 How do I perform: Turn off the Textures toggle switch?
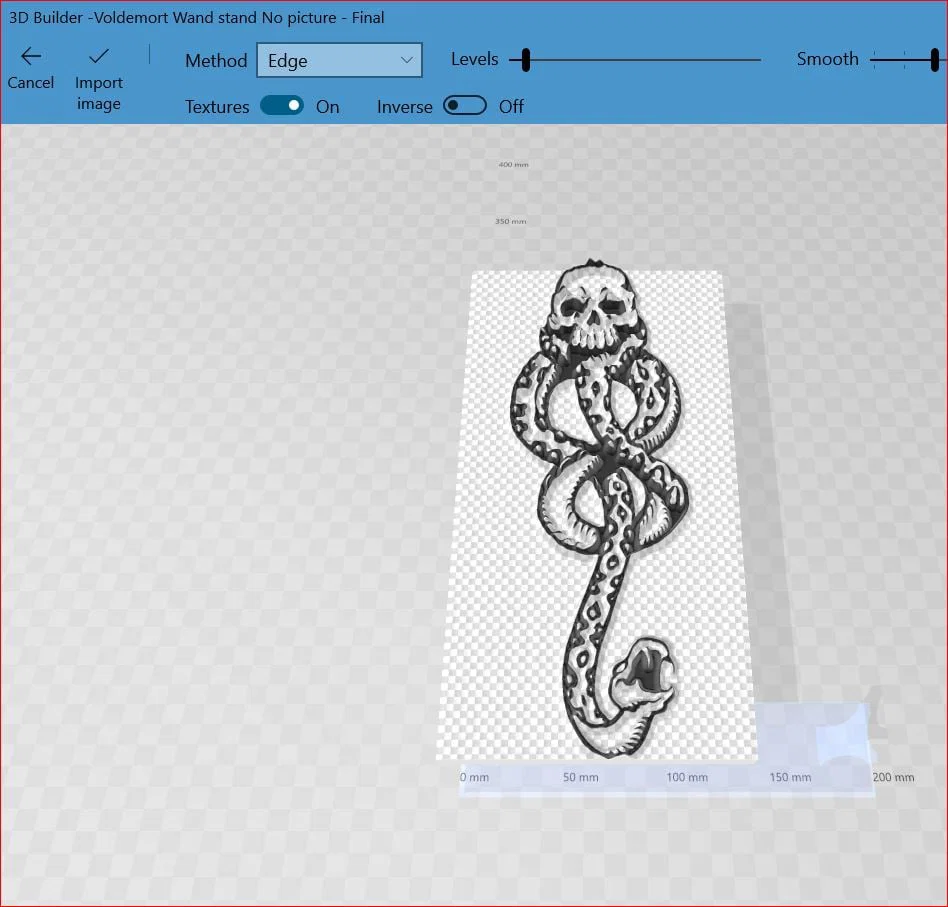pos(282,106)
